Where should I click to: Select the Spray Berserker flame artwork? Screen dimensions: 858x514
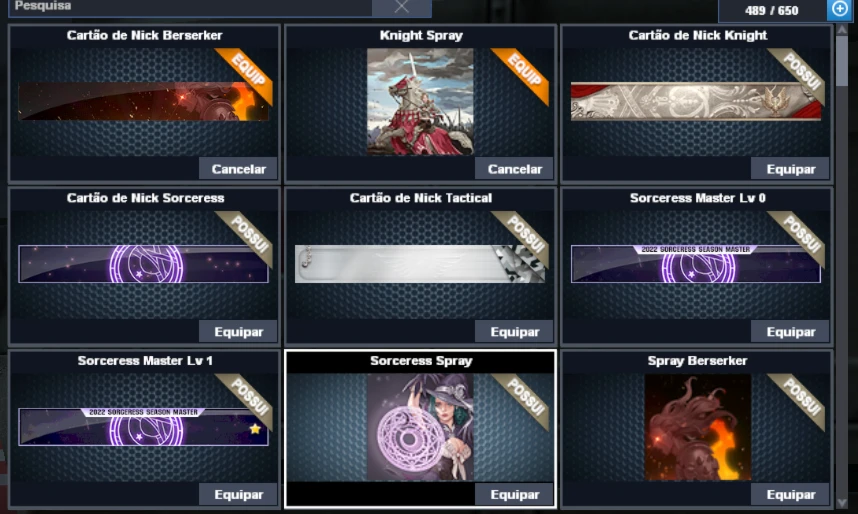698,427
